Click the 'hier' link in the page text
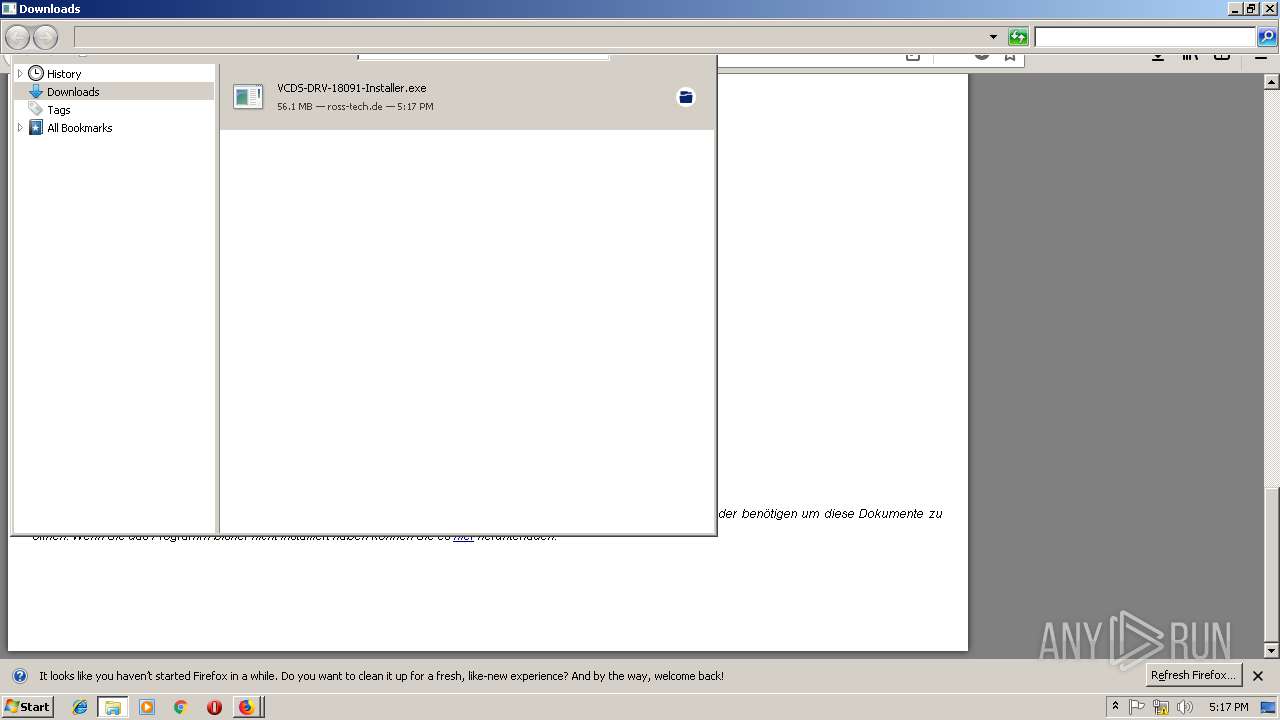Screen dimensions: 1280x720 point(463,537)
